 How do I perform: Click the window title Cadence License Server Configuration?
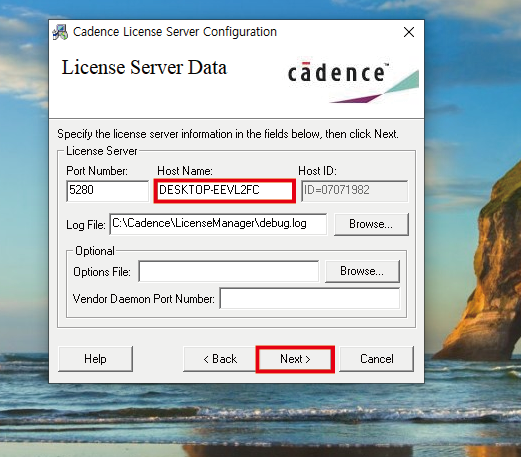tap(175, 32)
